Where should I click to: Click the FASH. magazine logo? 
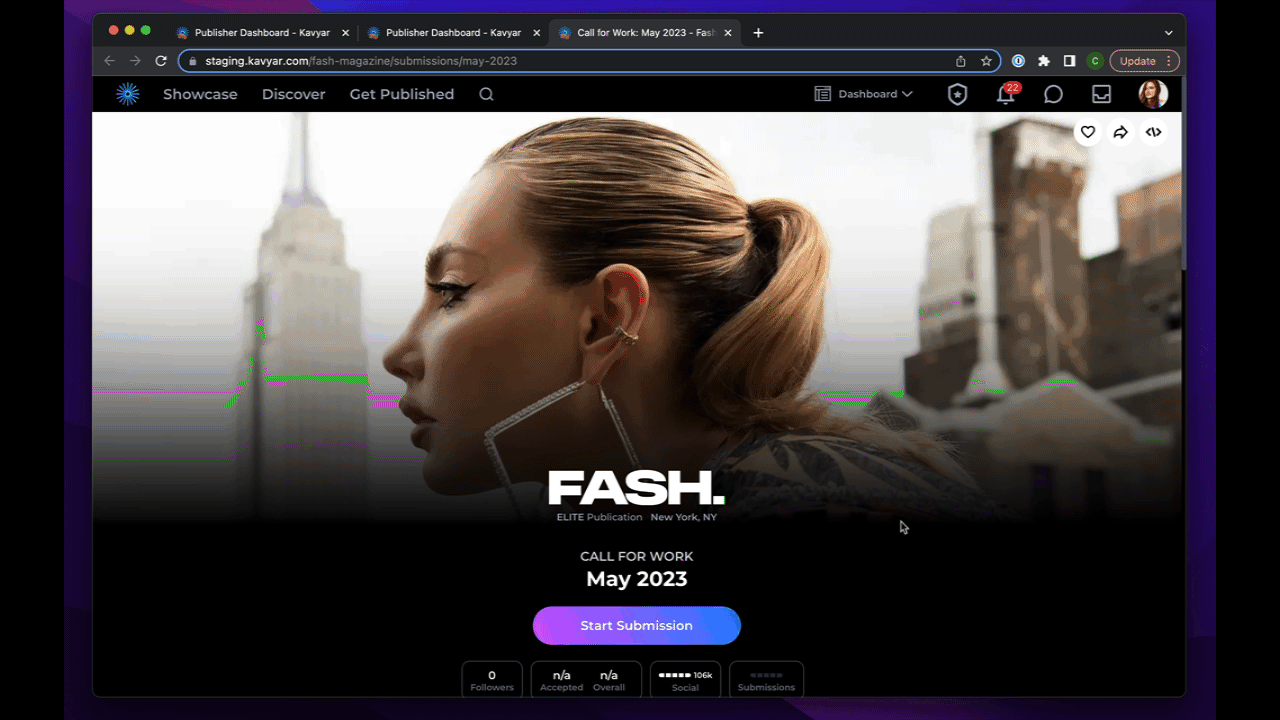pyautogui.click(x=636, y=488)
